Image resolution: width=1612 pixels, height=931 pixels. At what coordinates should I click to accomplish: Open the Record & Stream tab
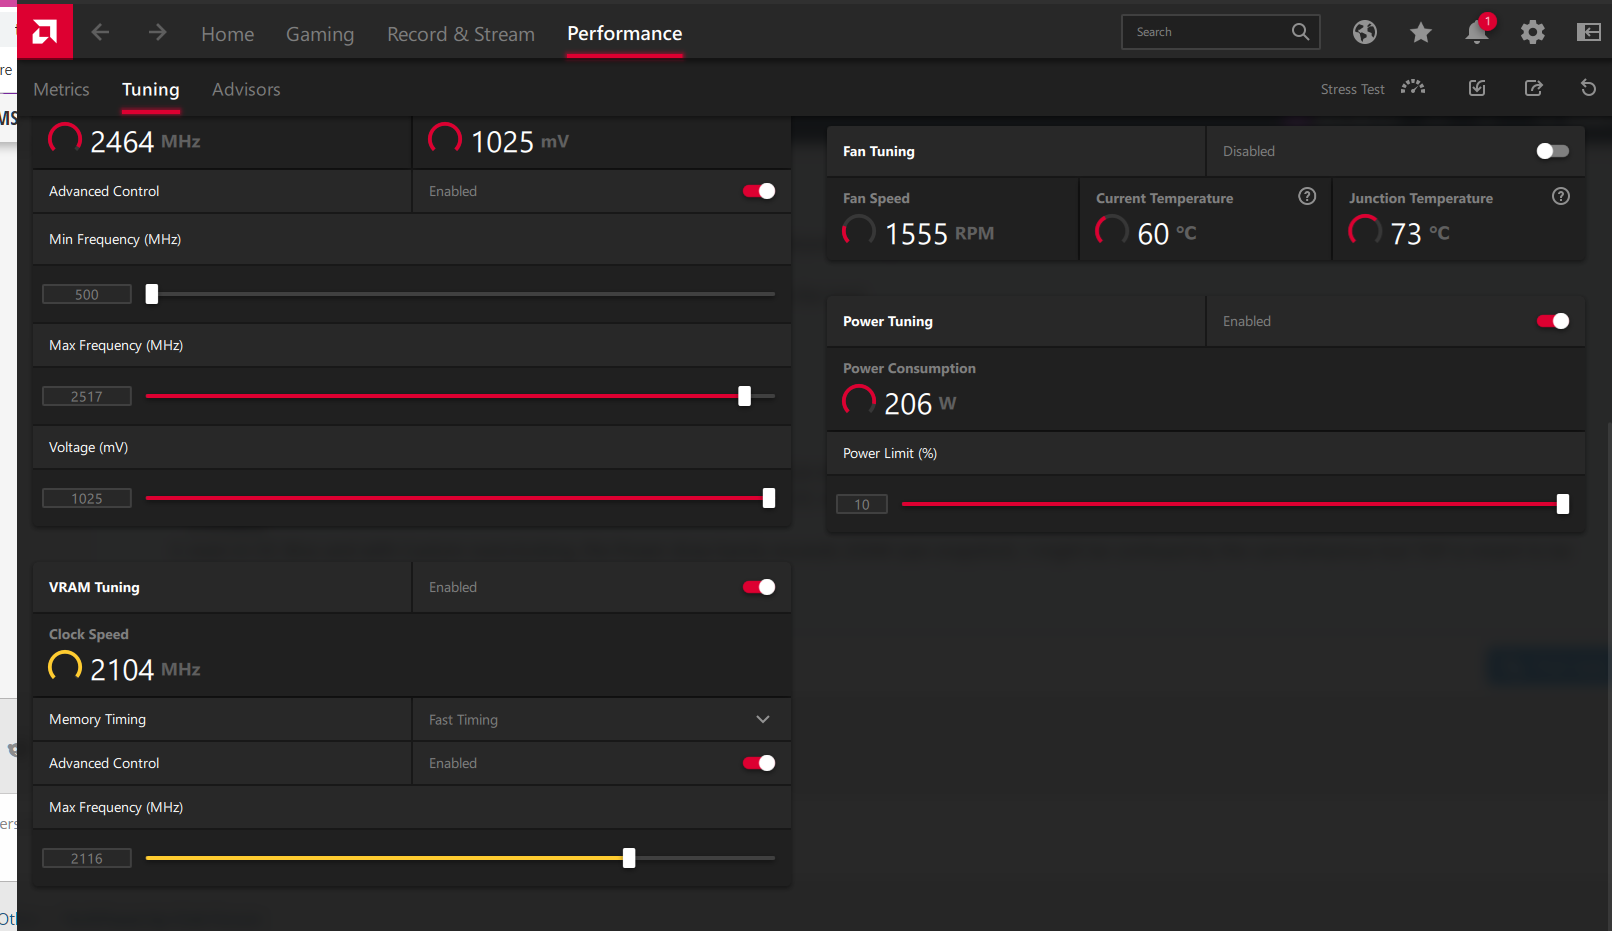click(x=461, y=34)
